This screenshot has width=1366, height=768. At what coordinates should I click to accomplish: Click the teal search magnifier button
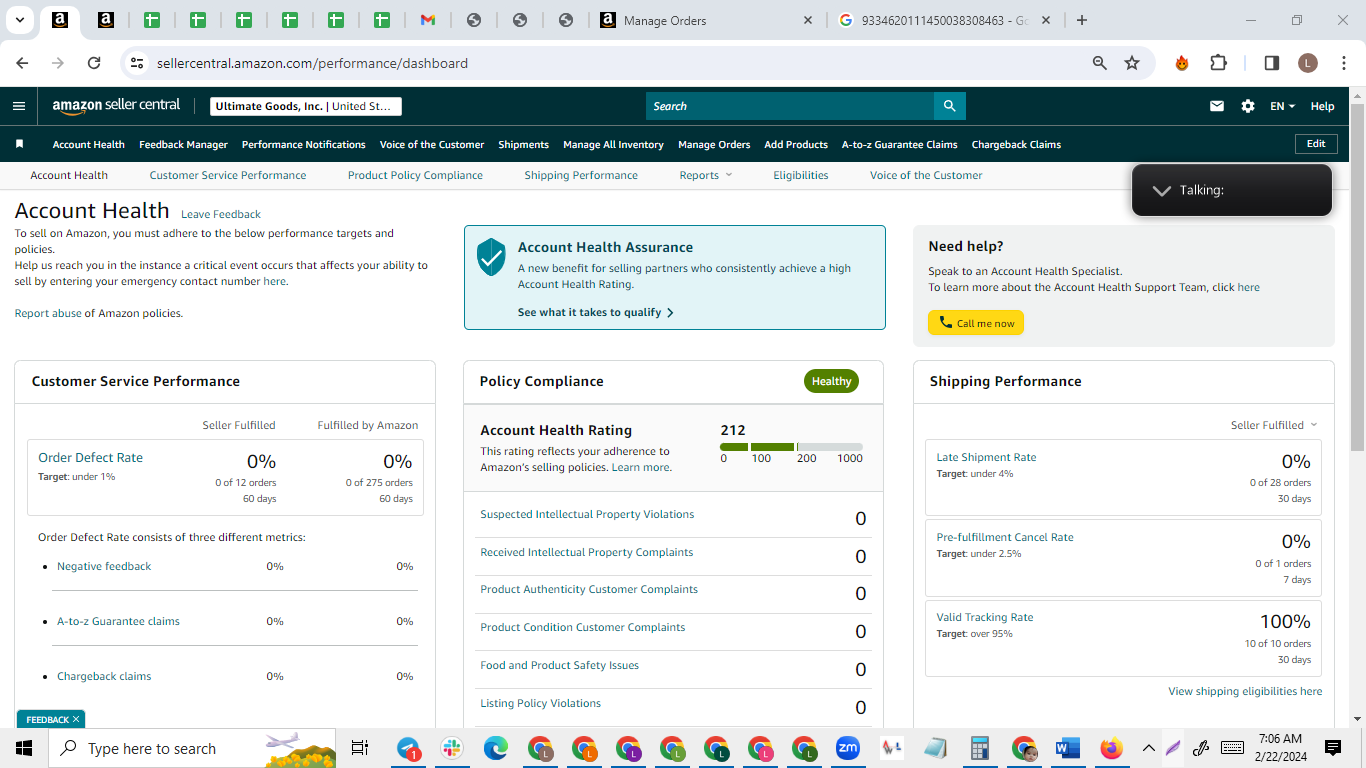949,106
